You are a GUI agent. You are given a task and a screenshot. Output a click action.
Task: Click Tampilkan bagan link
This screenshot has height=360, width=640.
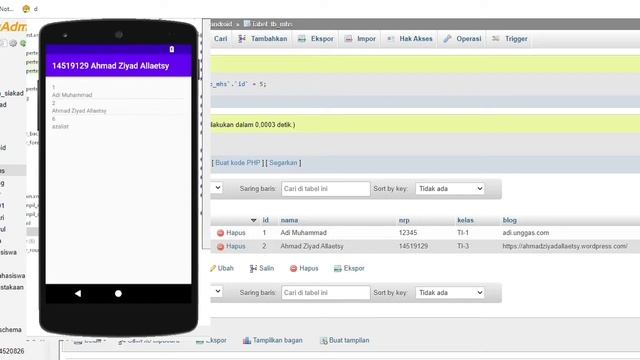[x=278, y=340]
